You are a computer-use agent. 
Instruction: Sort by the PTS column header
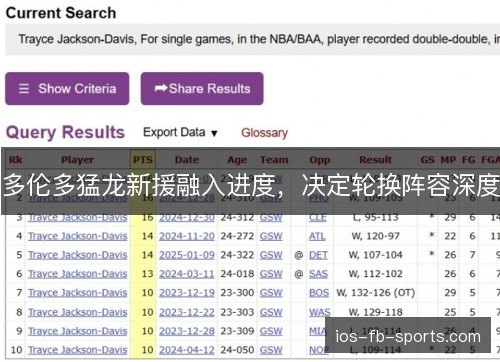coord(143,160)
